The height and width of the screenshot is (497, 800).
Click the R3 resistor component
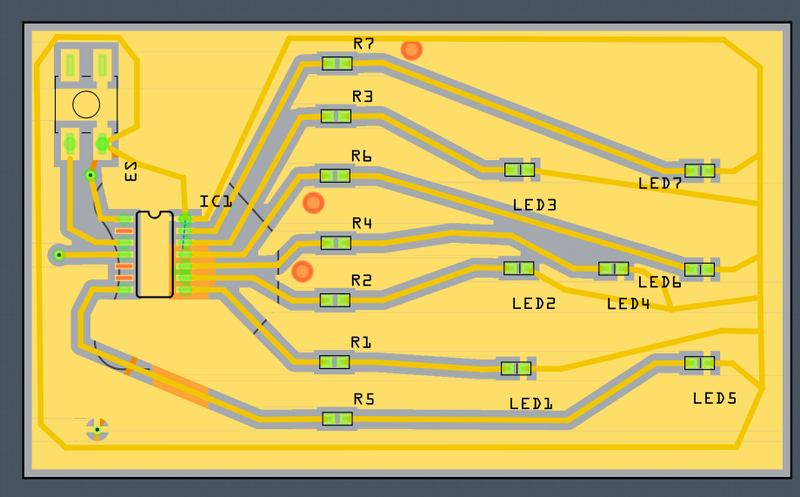[336, 116]
